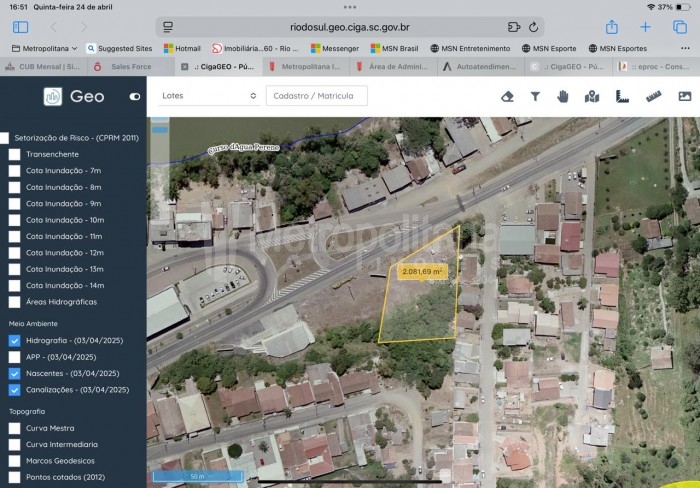Select the eraser clear tool
Image resolution: width=700 pixels, height=488 pixels.
tap(507, 96)
